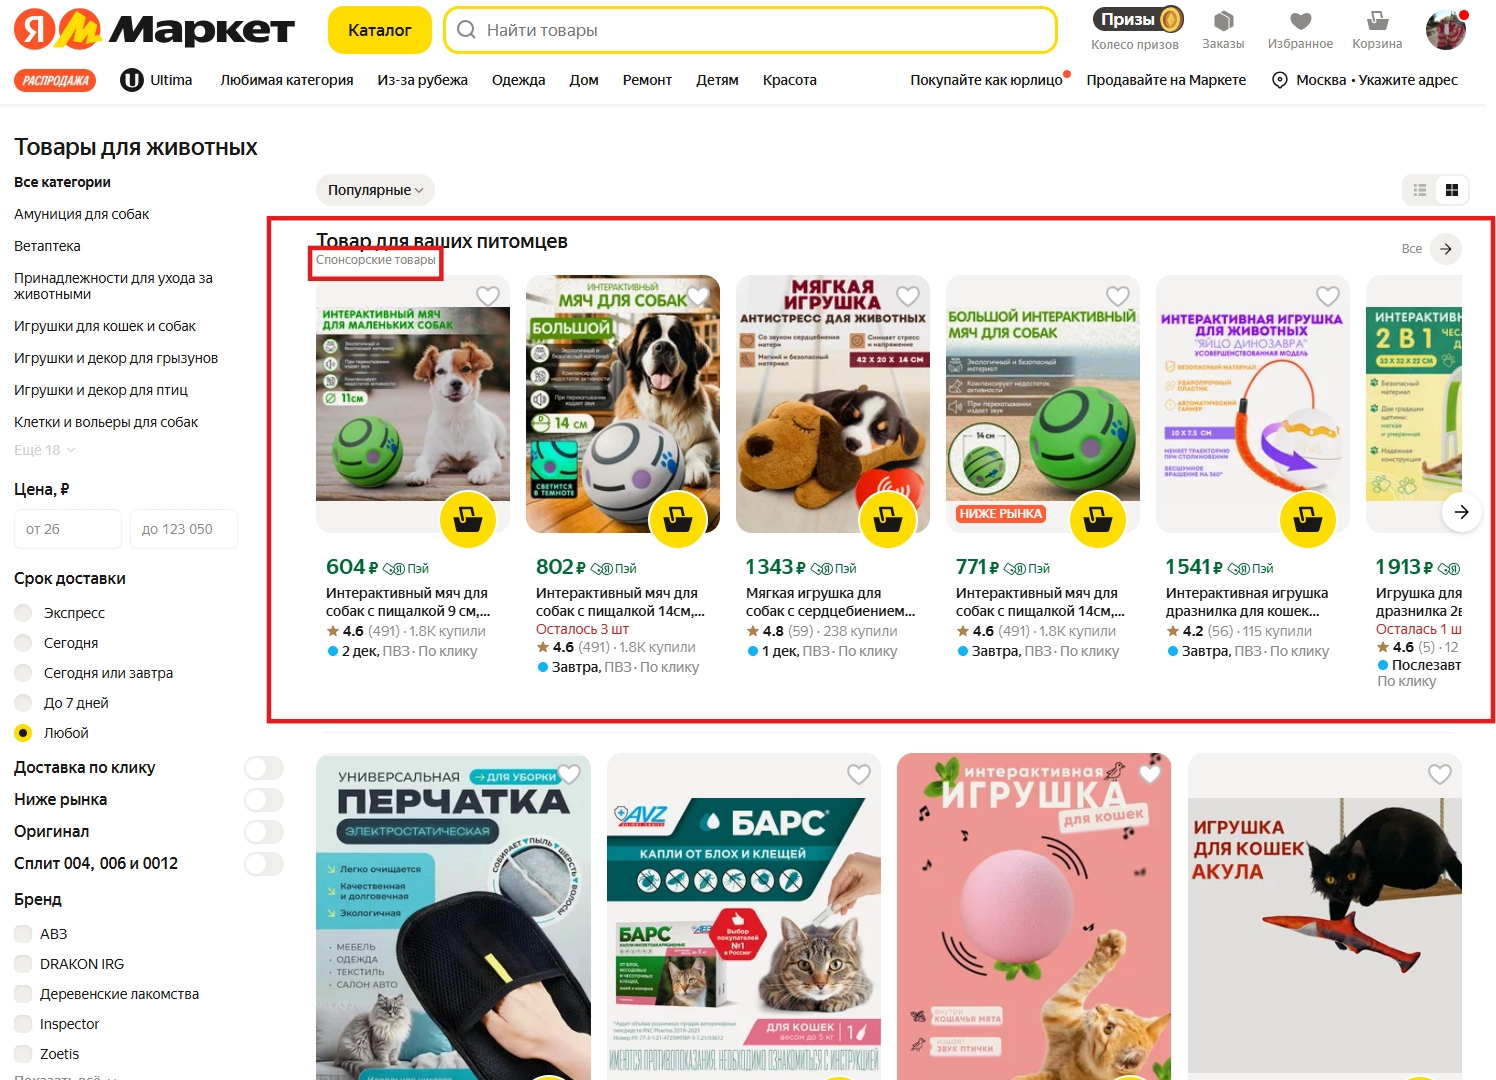Enable the Ниже рынка switch
The image size is (1496, 1080).
pyautogui.click(x=264, y=800)
